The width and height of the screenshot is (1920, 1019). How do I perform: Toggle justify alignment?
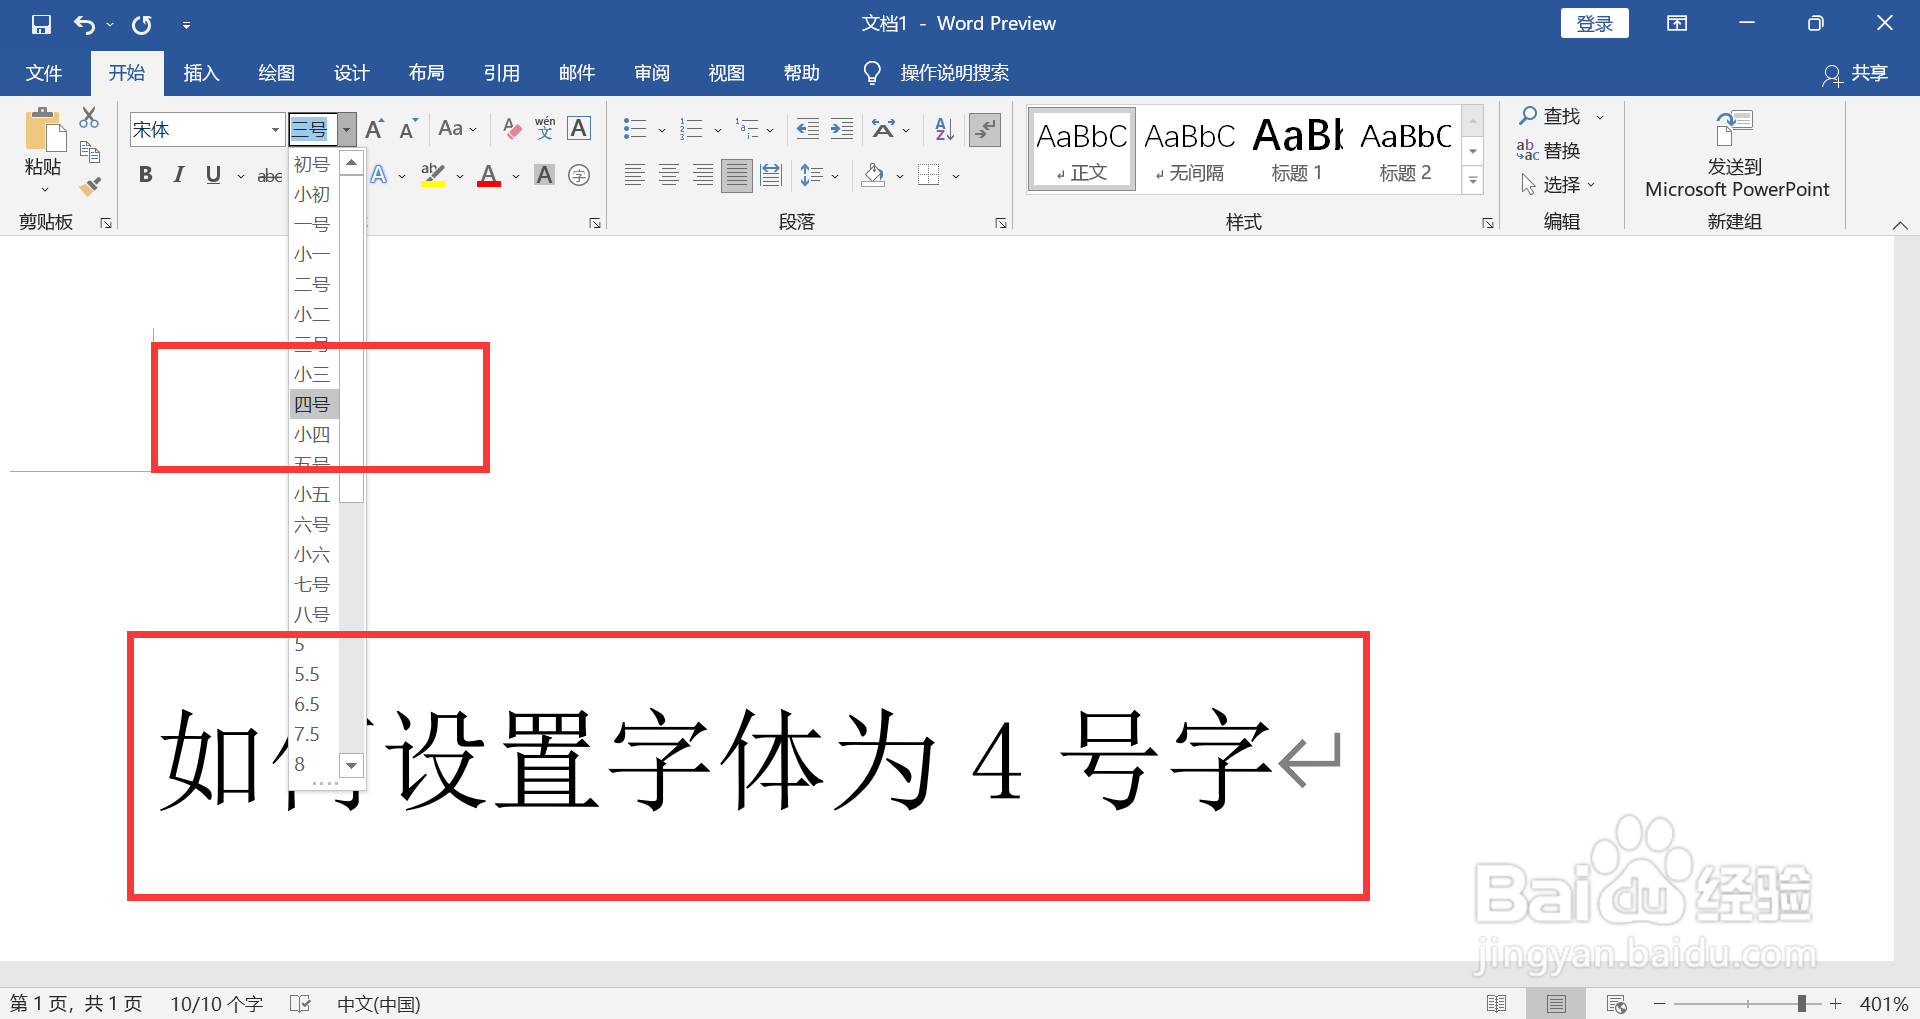click(x=737, y=176)
